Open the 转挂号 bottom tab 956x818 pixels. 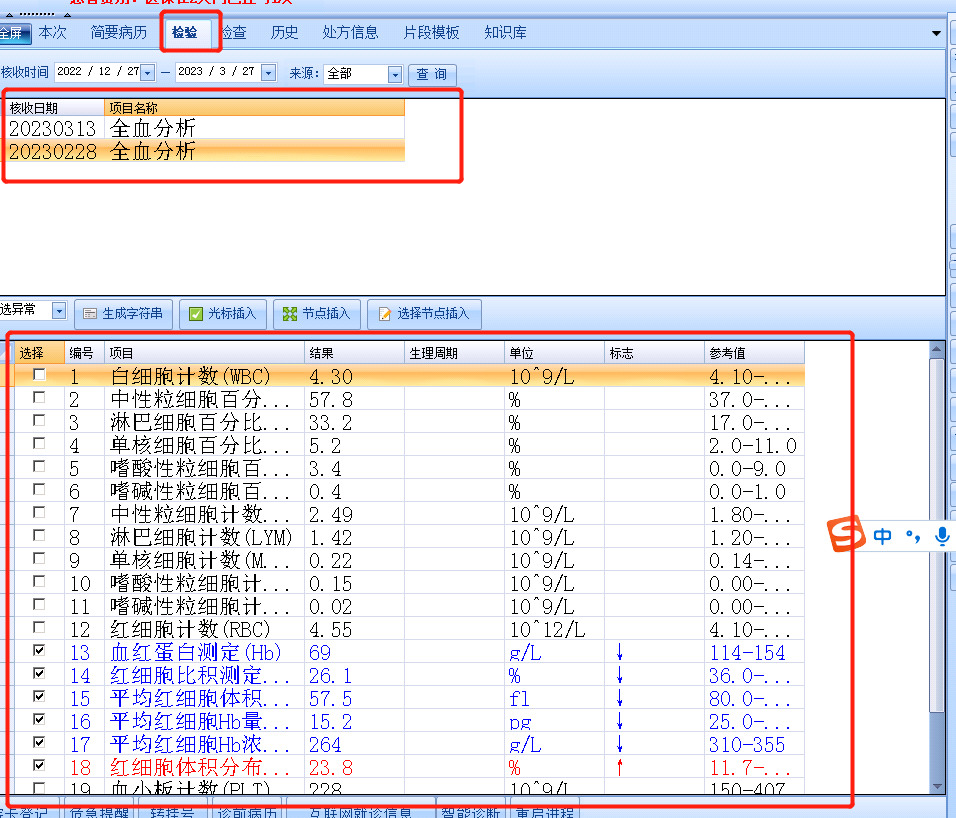pyautogui.click(x=173, y=812)
